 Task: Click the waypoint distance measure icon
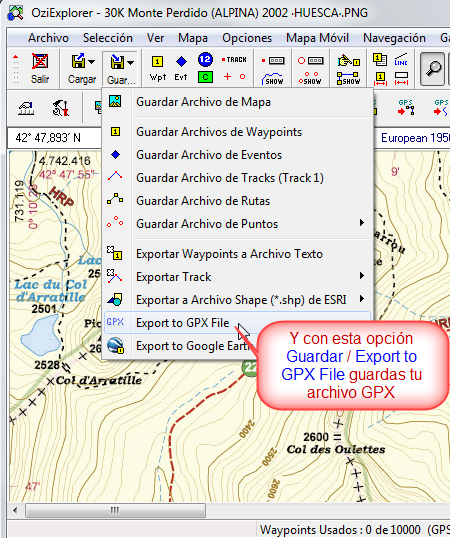tap(380, 79)
